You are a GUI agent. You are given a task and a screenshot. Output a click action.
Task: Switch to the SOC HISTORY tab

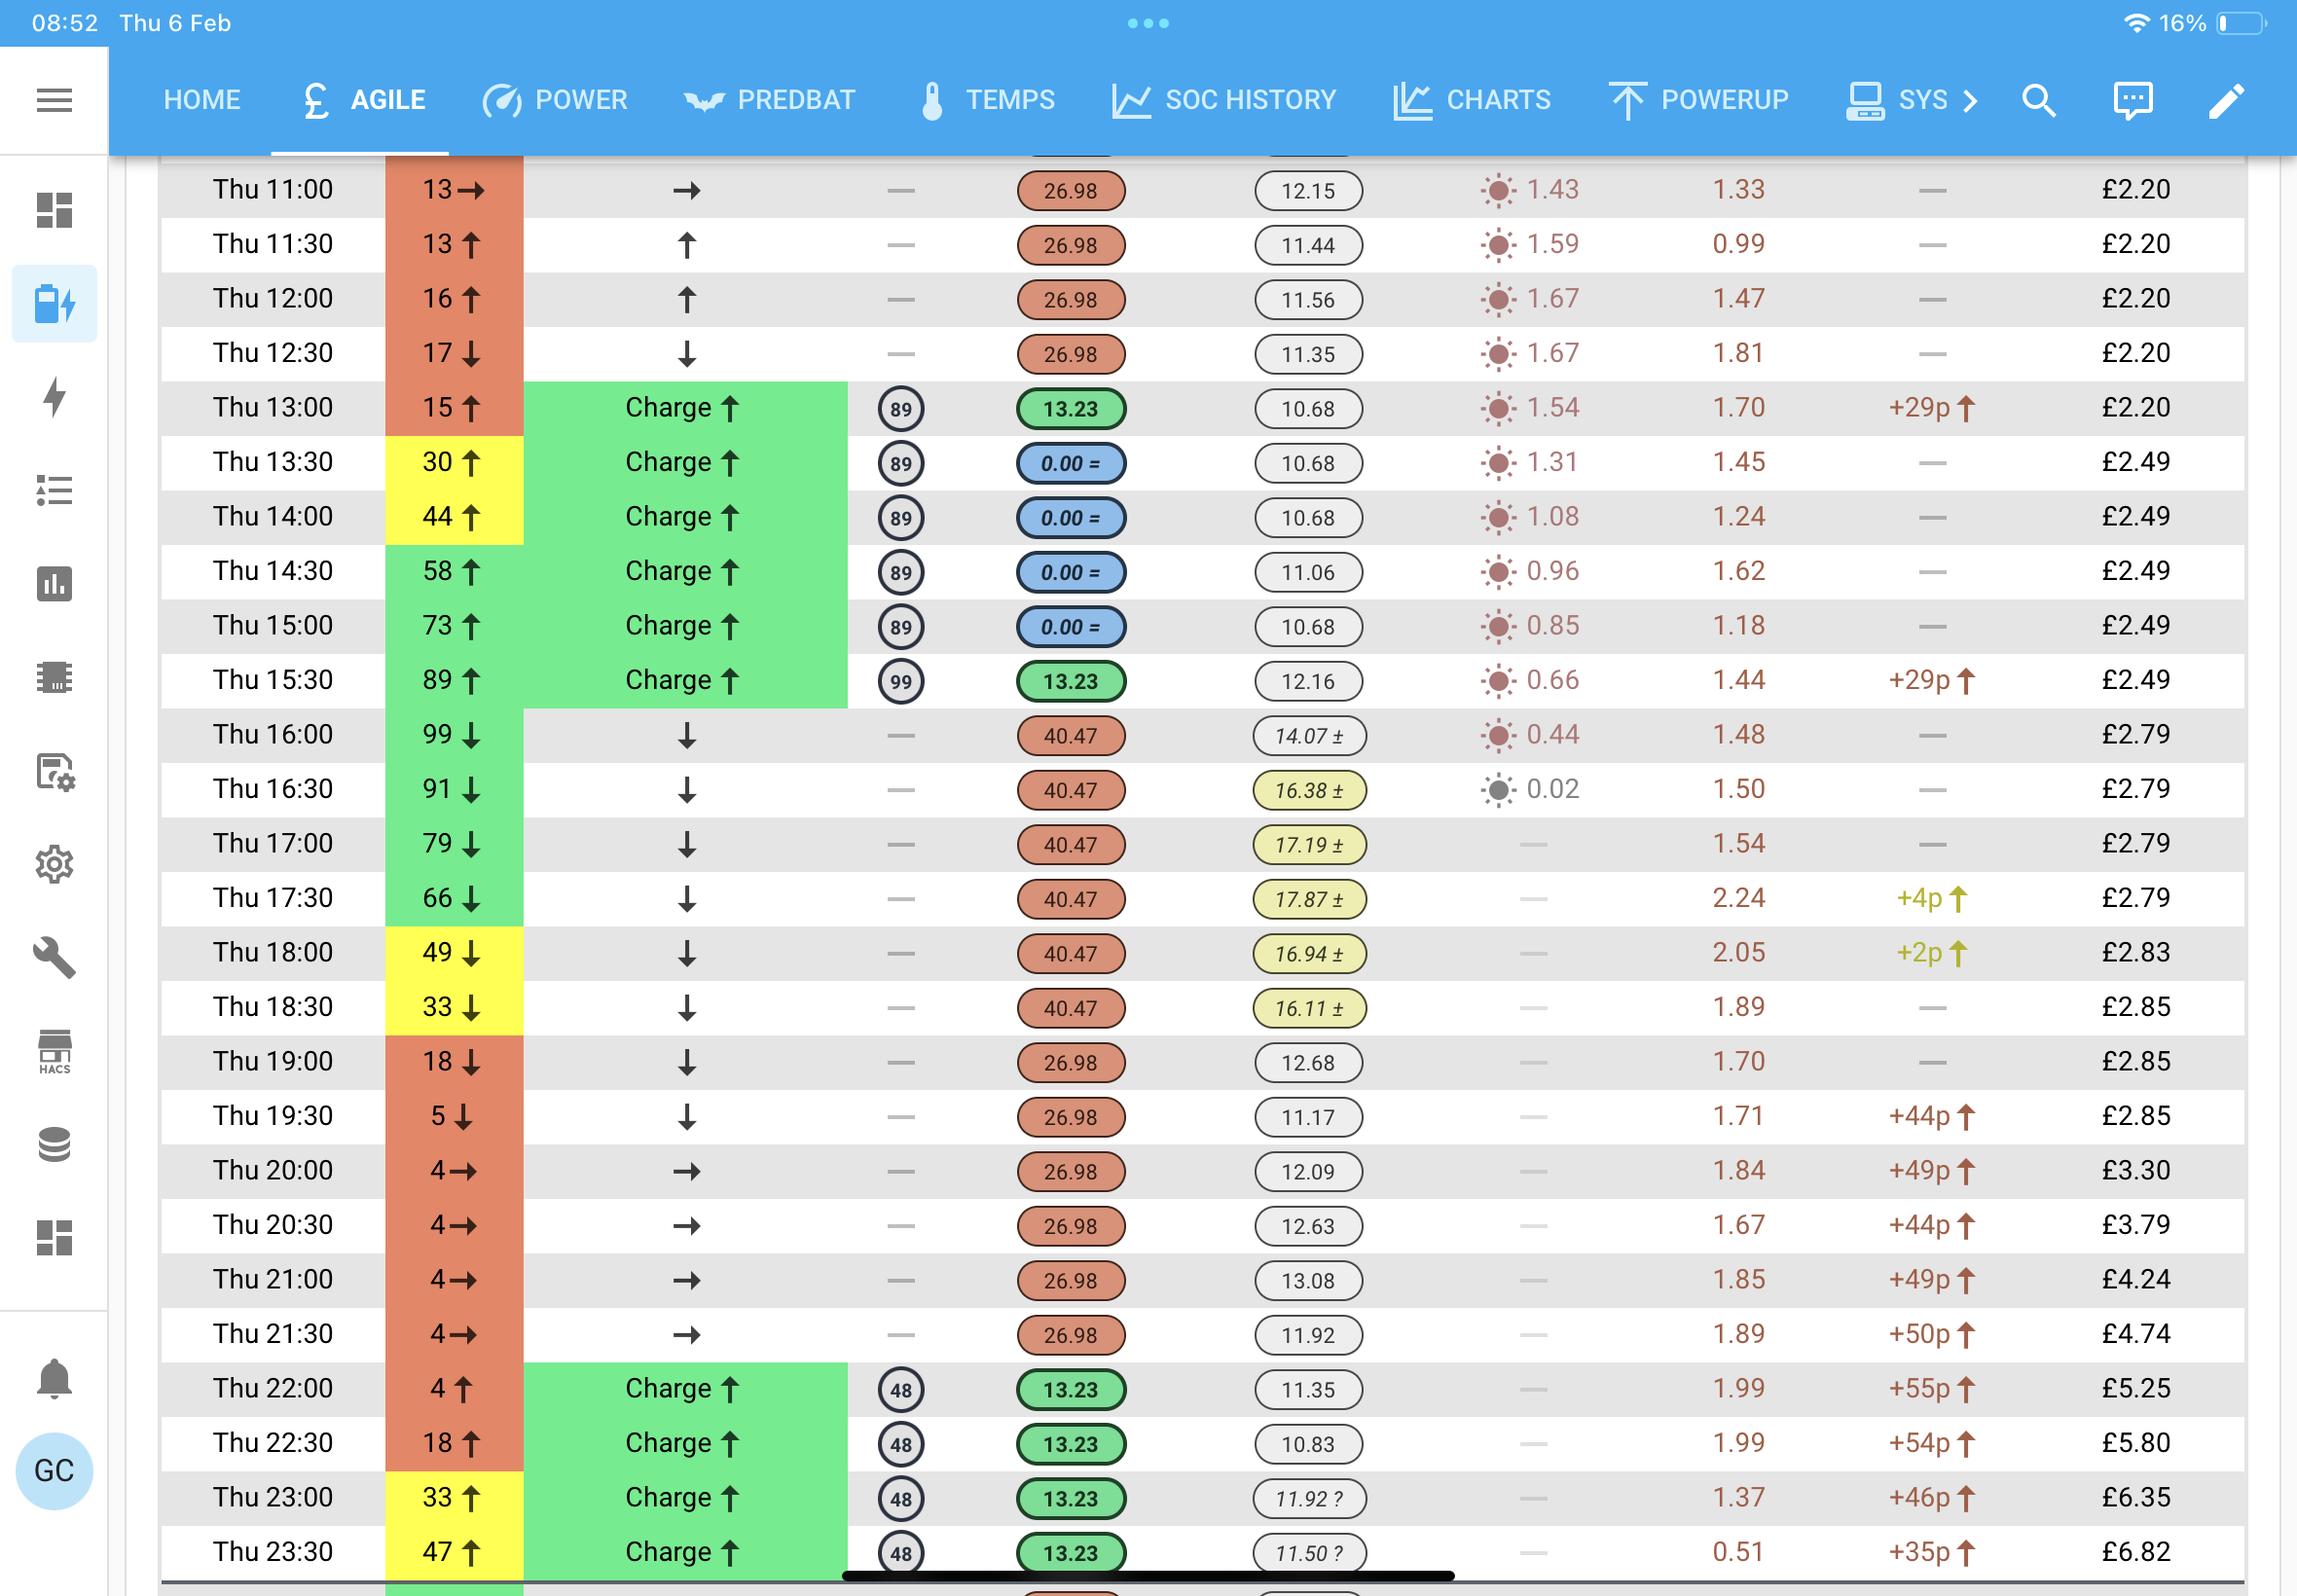pyautogui.click(x=1224, y=100)
